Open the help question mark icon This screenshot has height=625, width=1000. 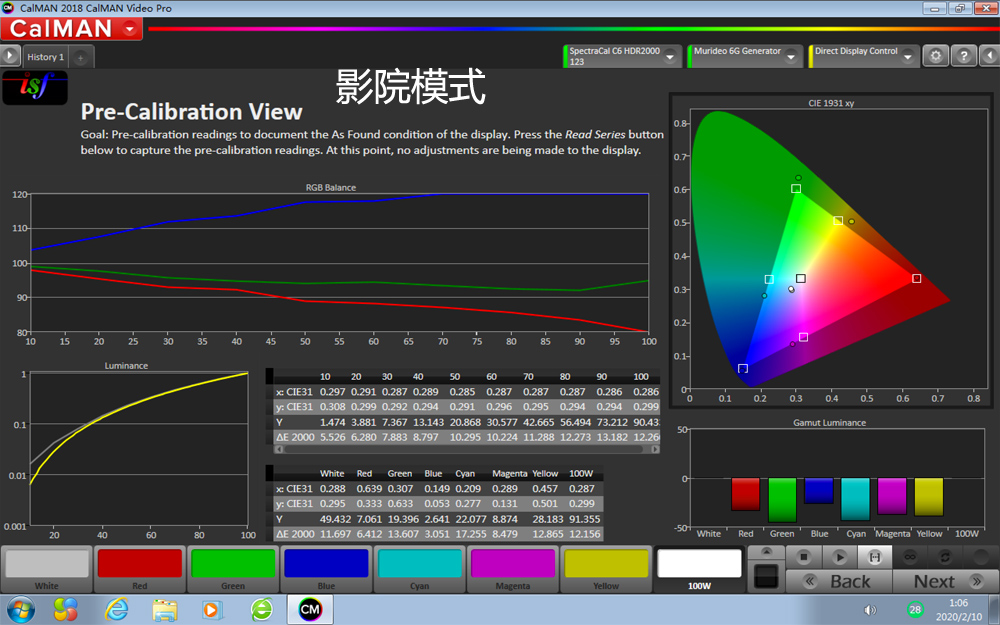click(964, 56)
